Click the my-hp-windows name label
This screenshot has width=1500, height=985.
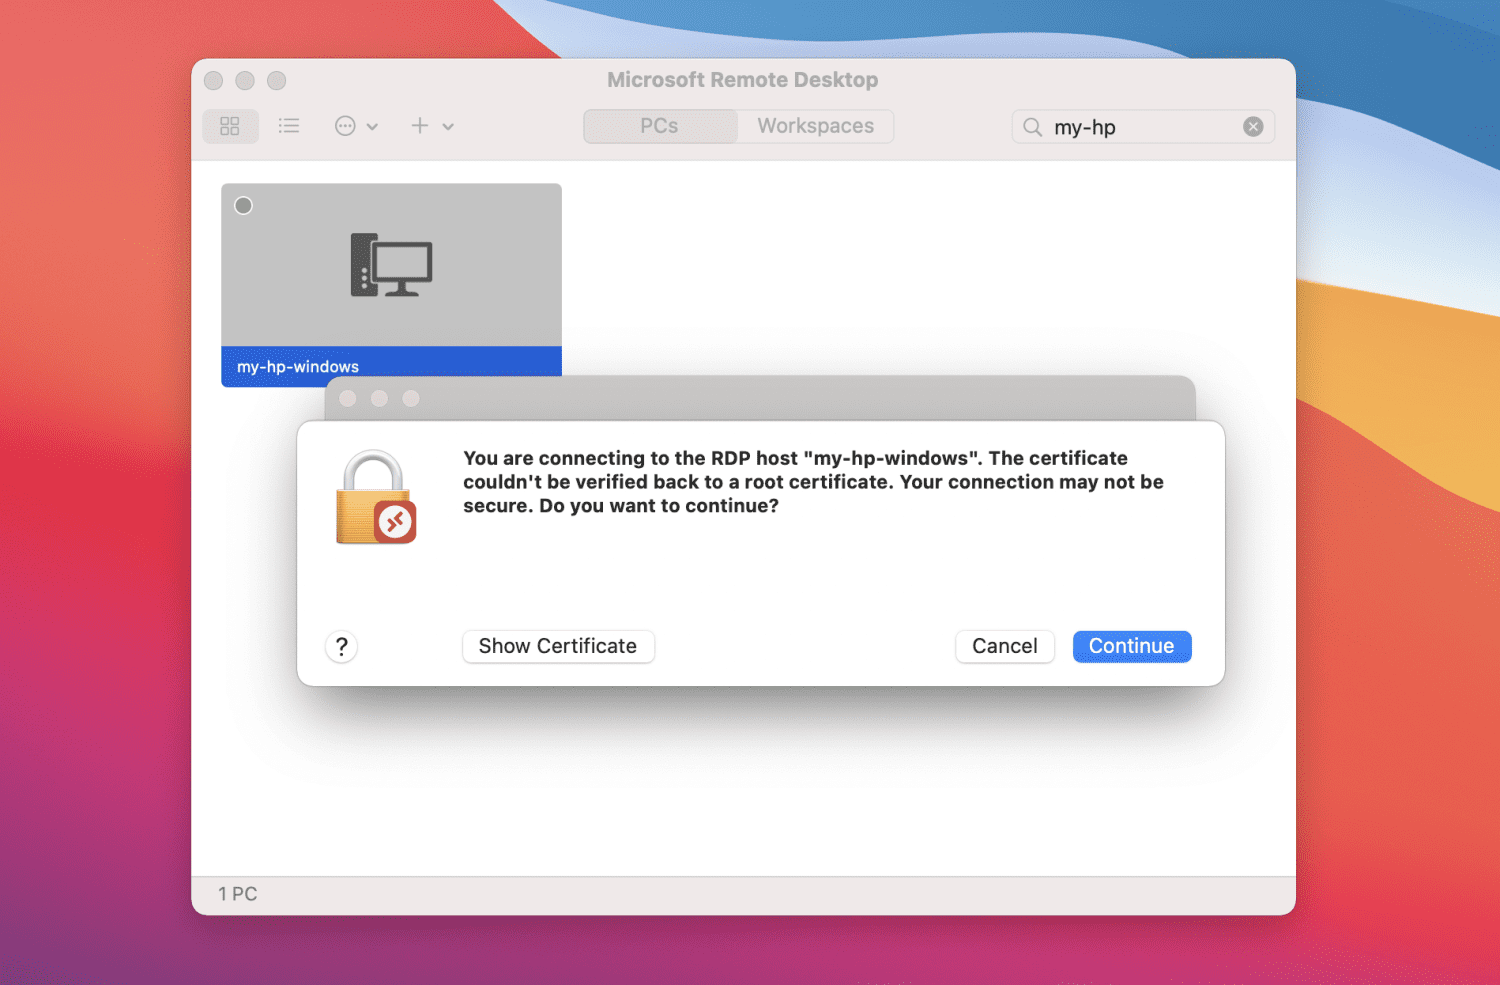coord(298,367)
